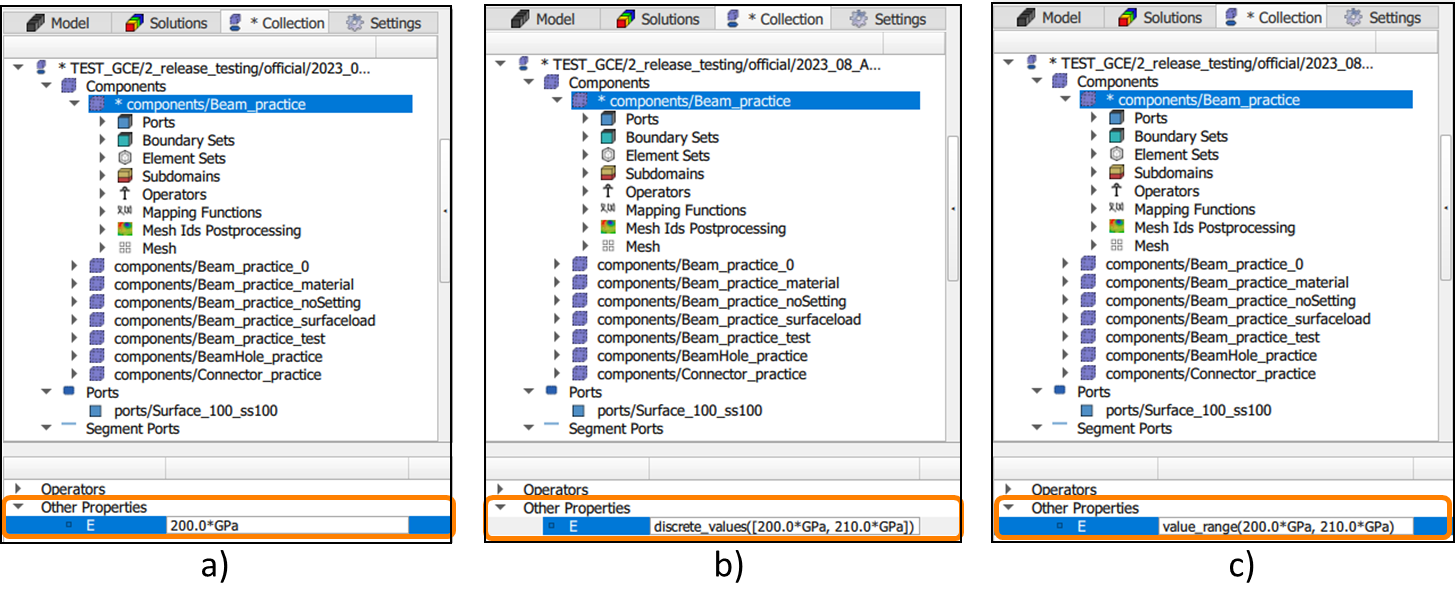Click the Operators arrow icon in panel a

pos(125,194)
